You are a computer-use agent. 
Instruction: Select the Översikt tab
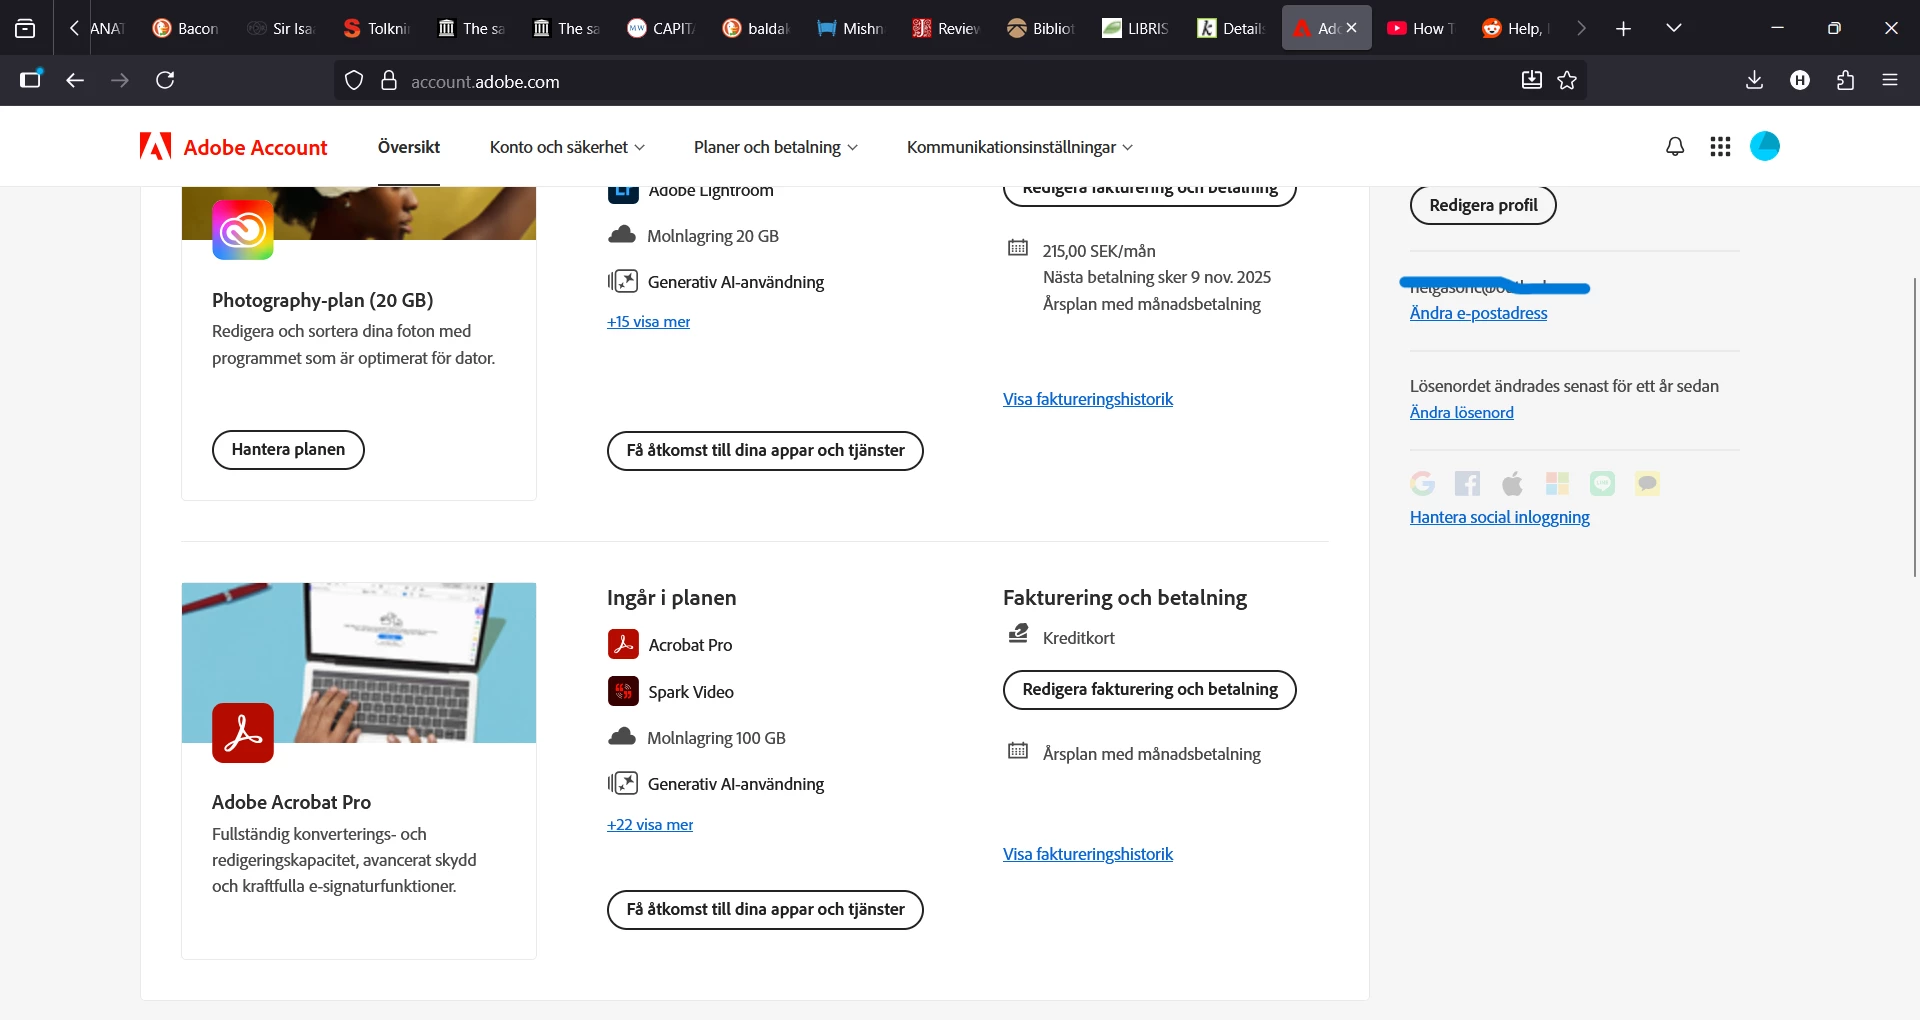click(x=409, y=147)
